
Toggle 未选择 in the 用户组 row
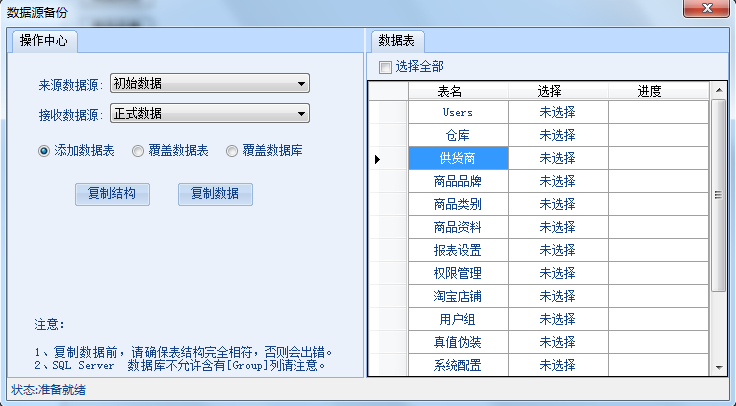(x=558, y=319)
